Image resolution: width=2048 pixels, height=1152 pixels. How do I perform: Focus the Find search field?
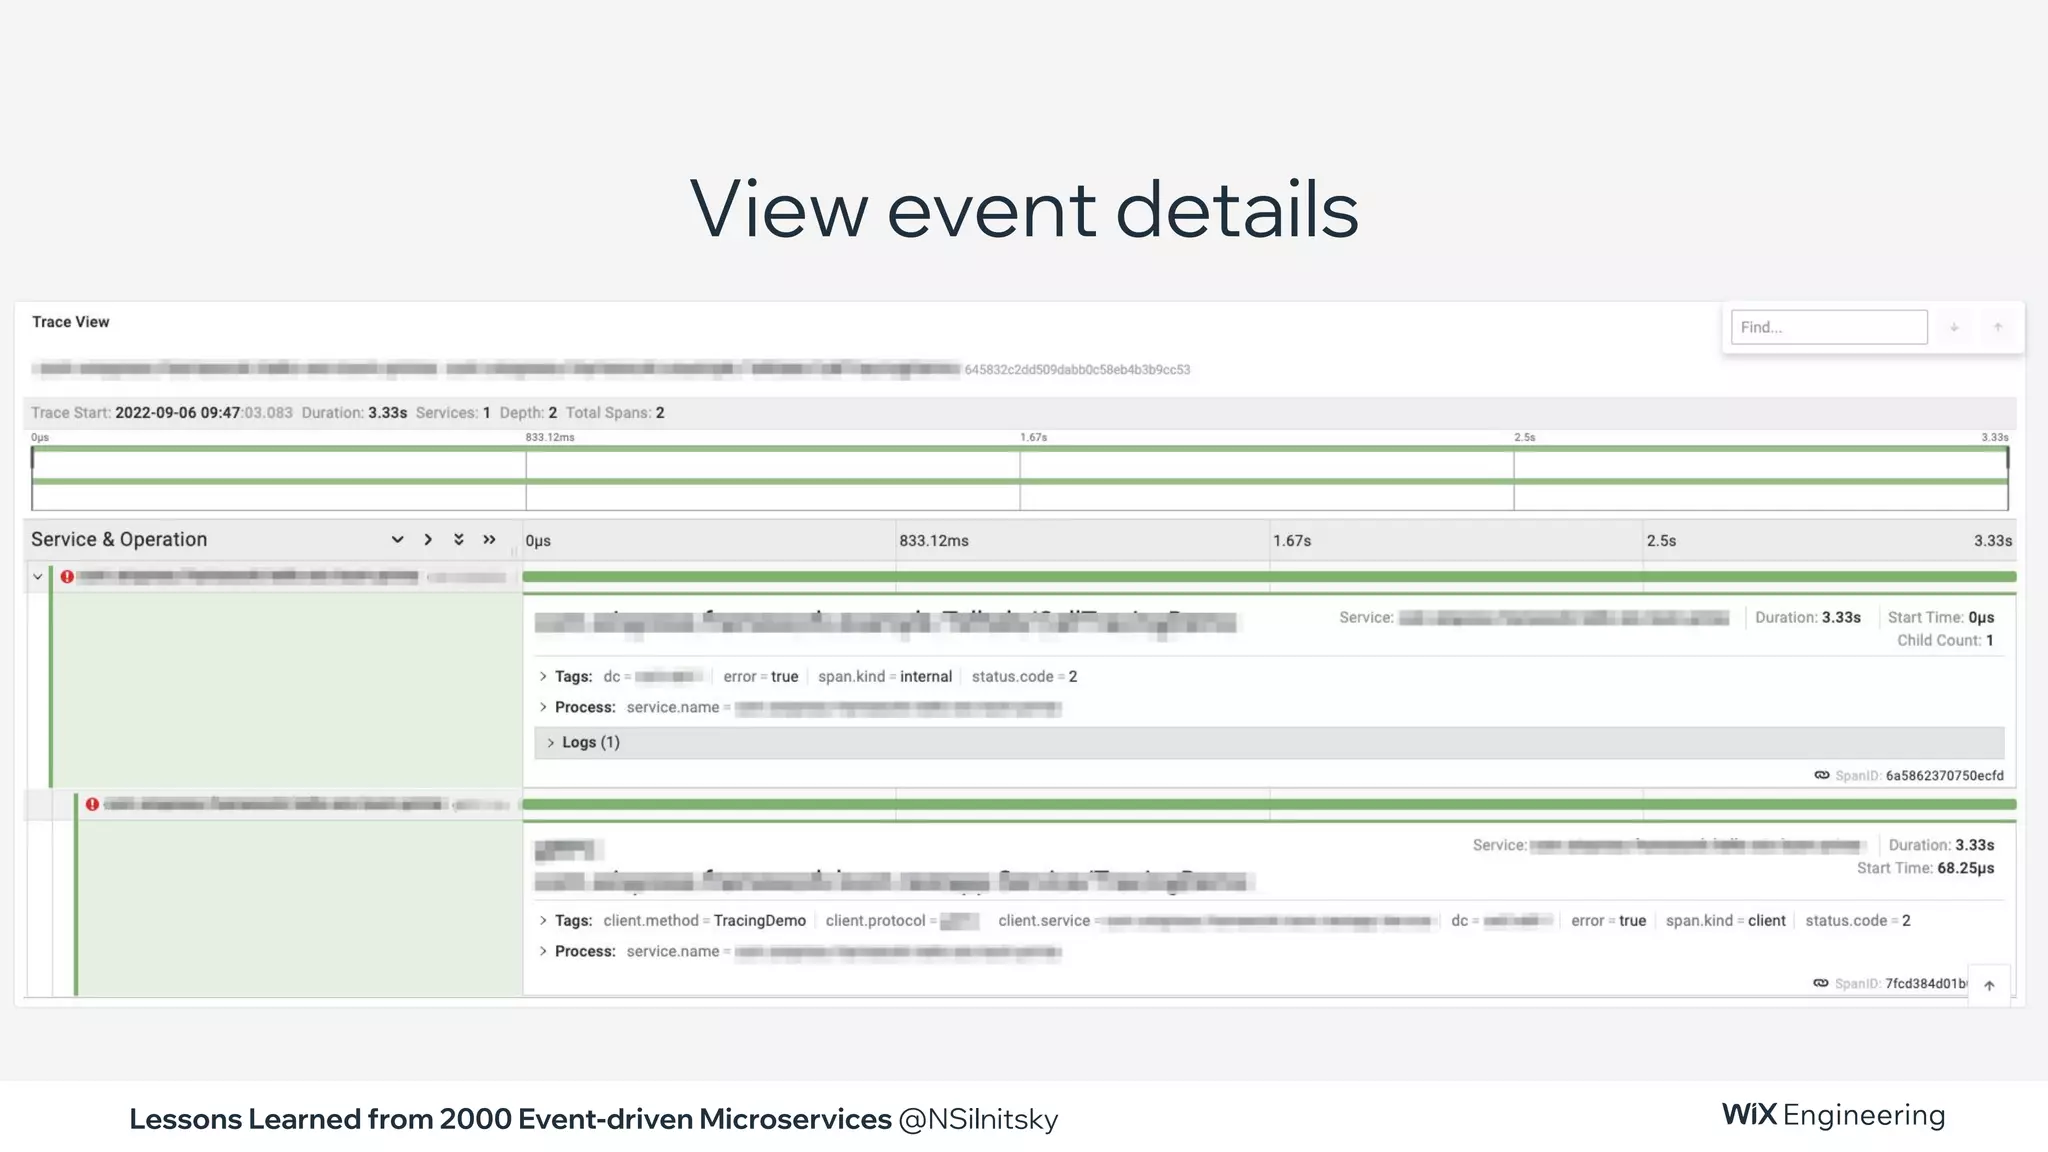(1828, 327)
